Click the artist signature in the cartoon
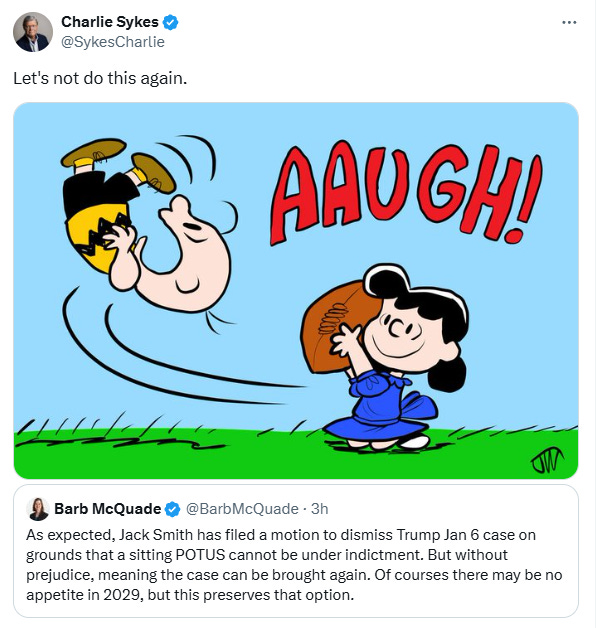597x628 pixels. 547,459
